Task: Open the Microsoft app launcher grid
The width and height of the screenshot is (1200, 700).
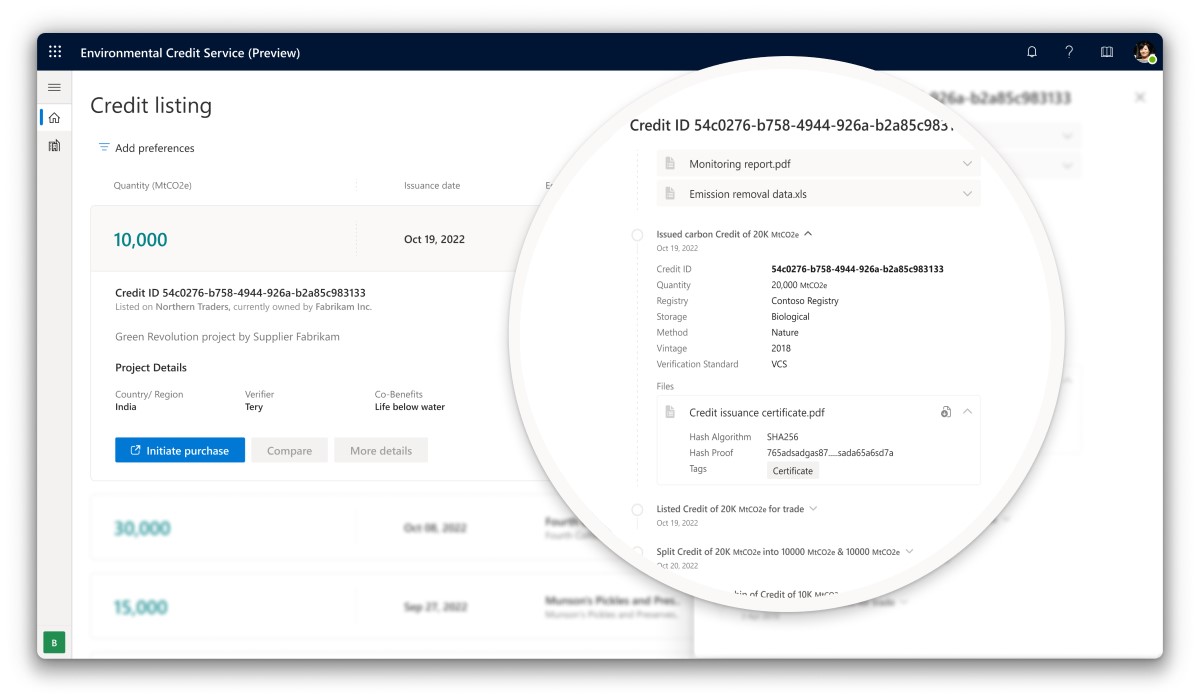Action: pyautogui.click(x=57, y=51)
